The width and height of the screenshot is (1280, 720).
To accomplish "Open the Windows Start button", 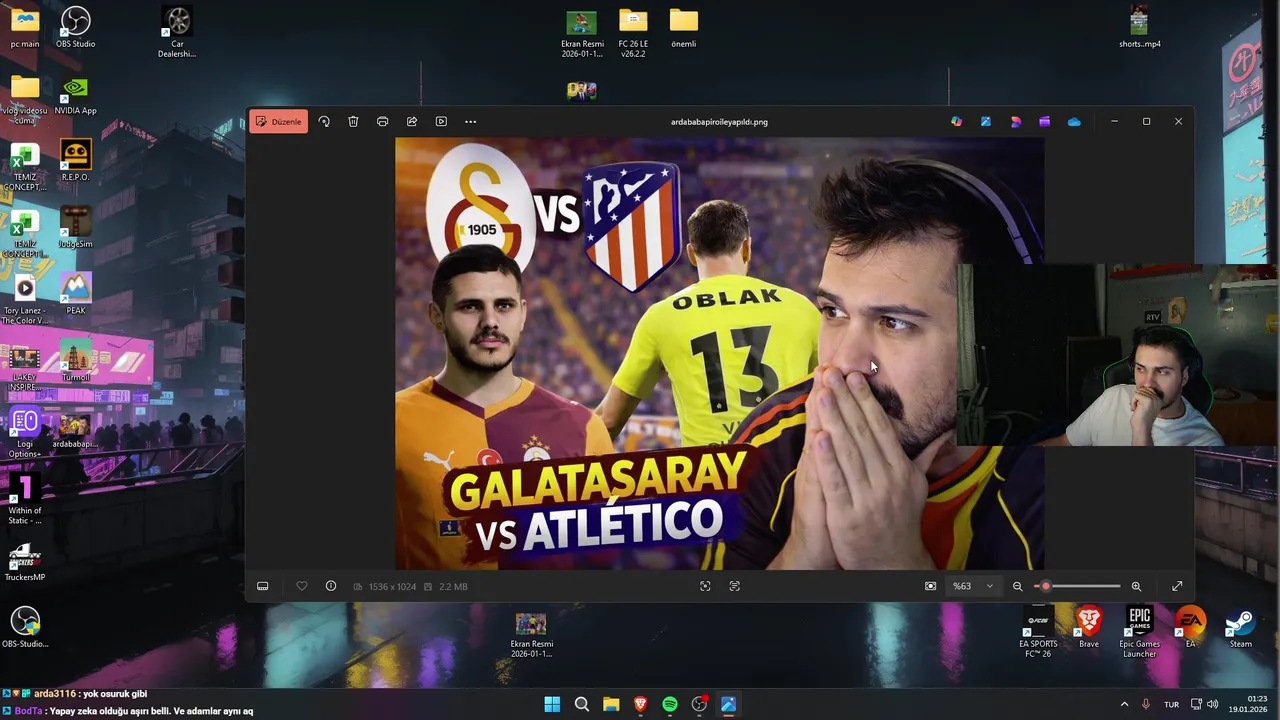I will click(552, 704).
